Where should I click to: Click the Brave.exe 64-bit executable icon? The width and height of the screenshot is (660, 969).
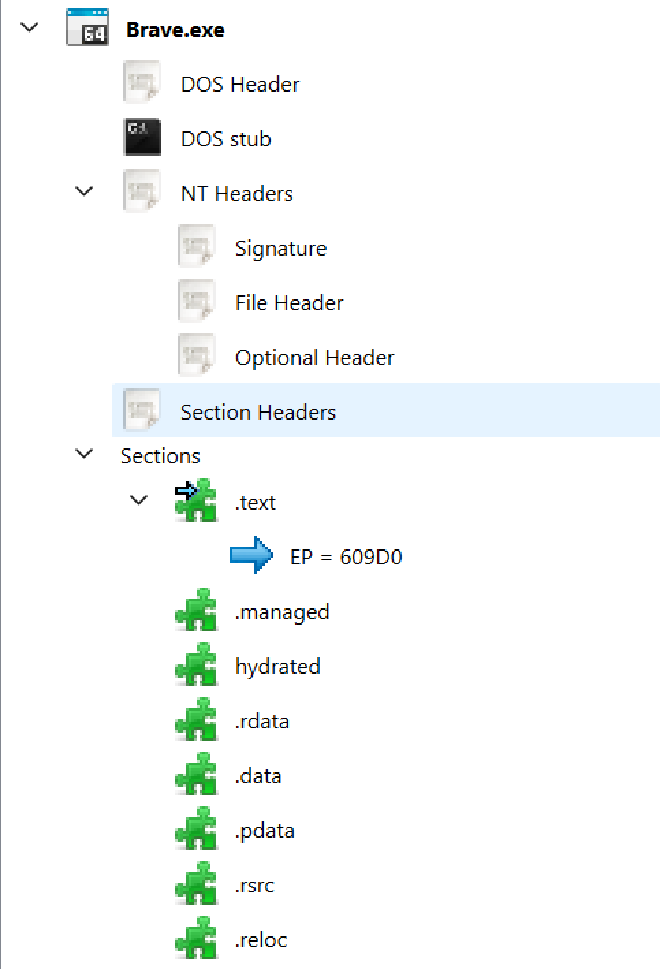point(87,29)
